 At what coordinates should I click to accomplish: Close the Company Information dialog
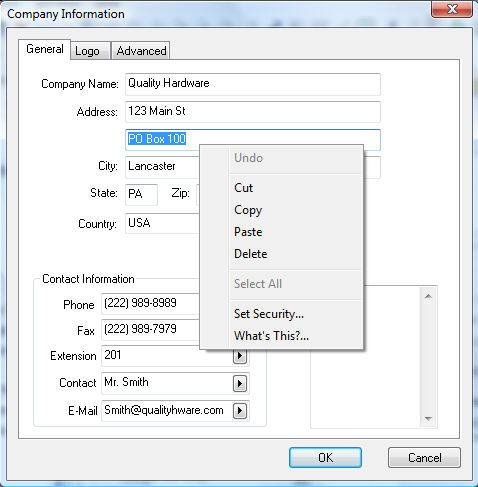[x=452, y=9]
